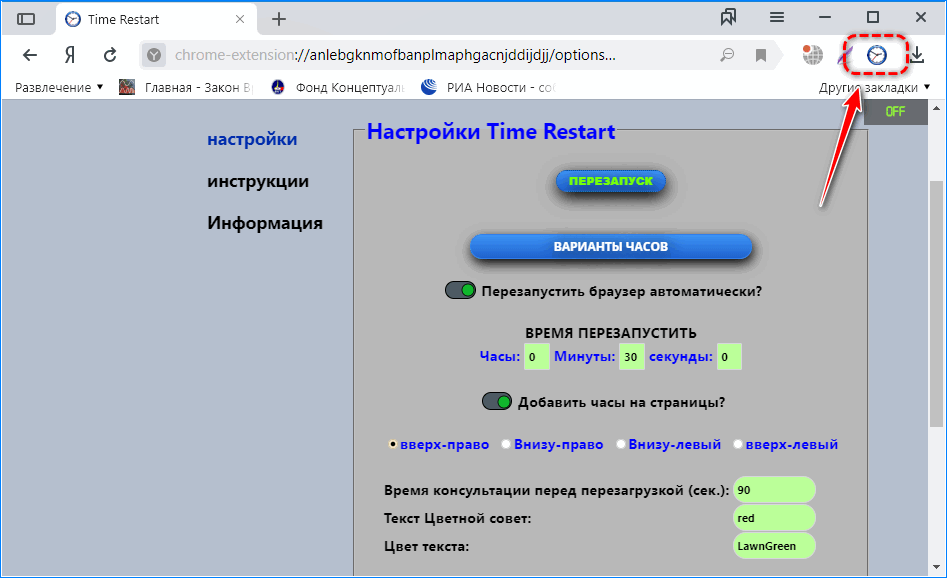This screenshot has width=947, height=578.
Task: Click the OFF switch in top right
Action: 894,113
